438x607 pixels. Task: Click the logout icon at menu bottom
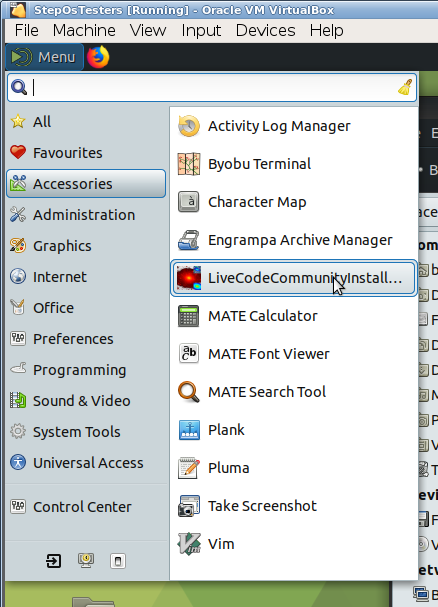[53, 561]
